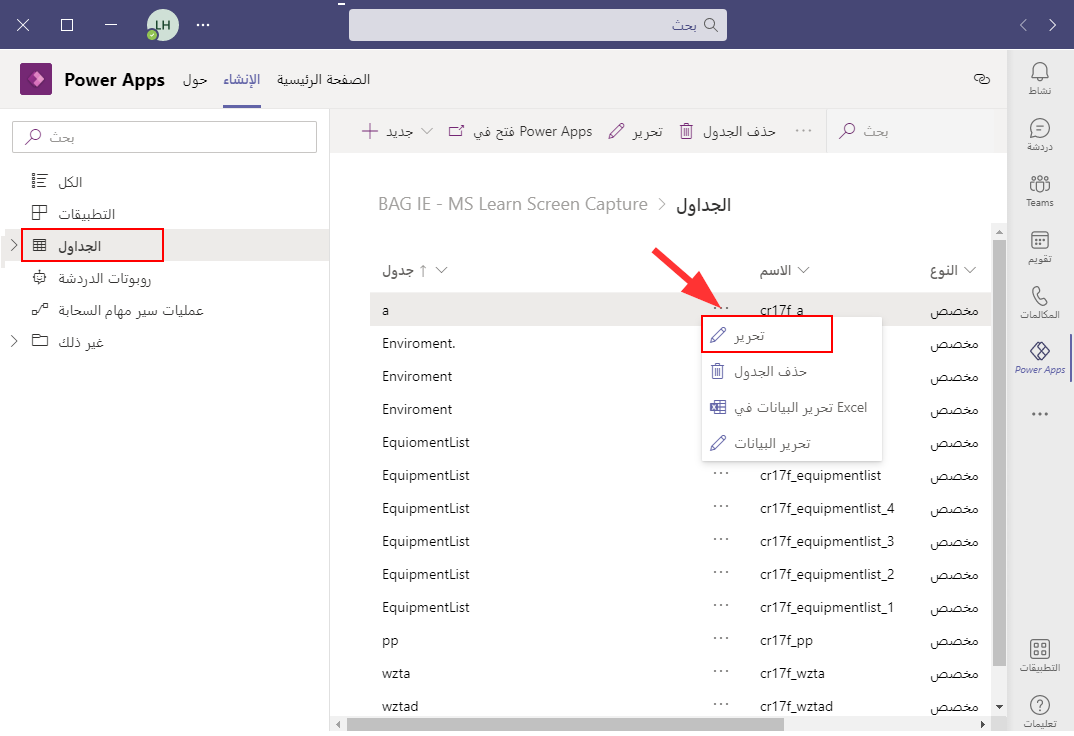Click the ellipsis for row cr17f_wztad
Image resolution: width=1074 pixels, height=736 pixels.
721,704
